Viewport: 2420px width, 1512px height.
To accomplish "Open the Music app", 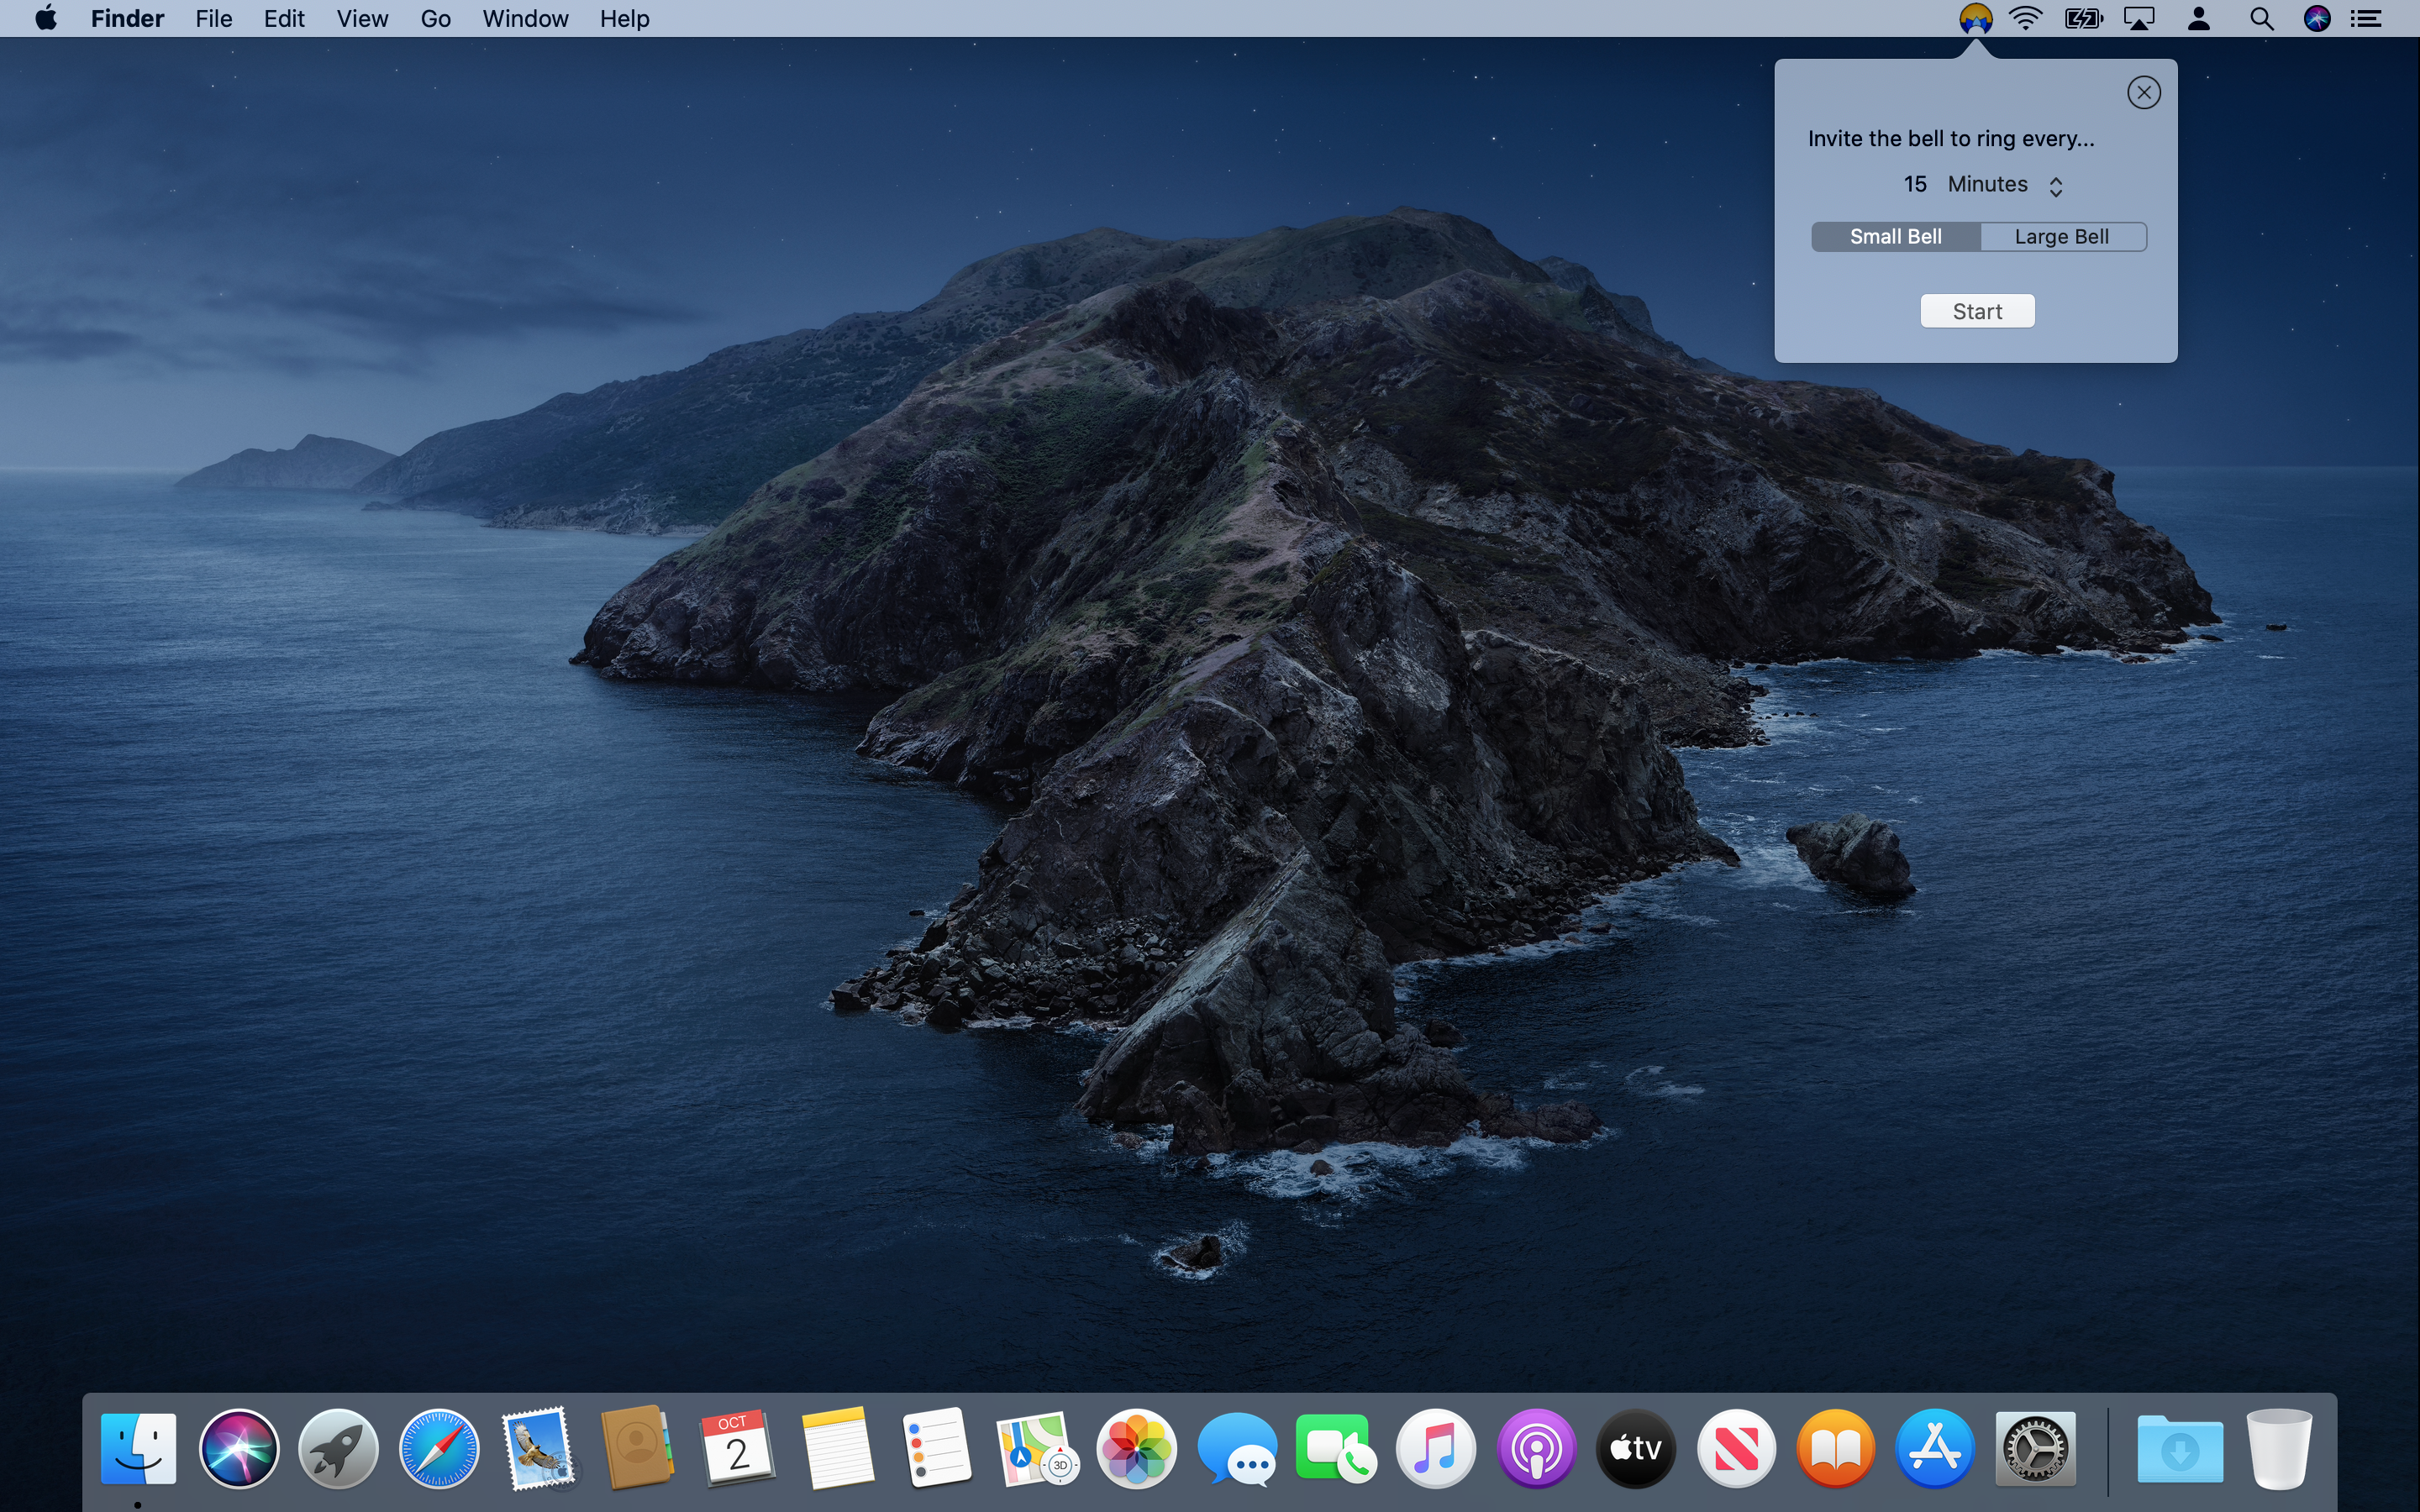I will 1437,1447.
